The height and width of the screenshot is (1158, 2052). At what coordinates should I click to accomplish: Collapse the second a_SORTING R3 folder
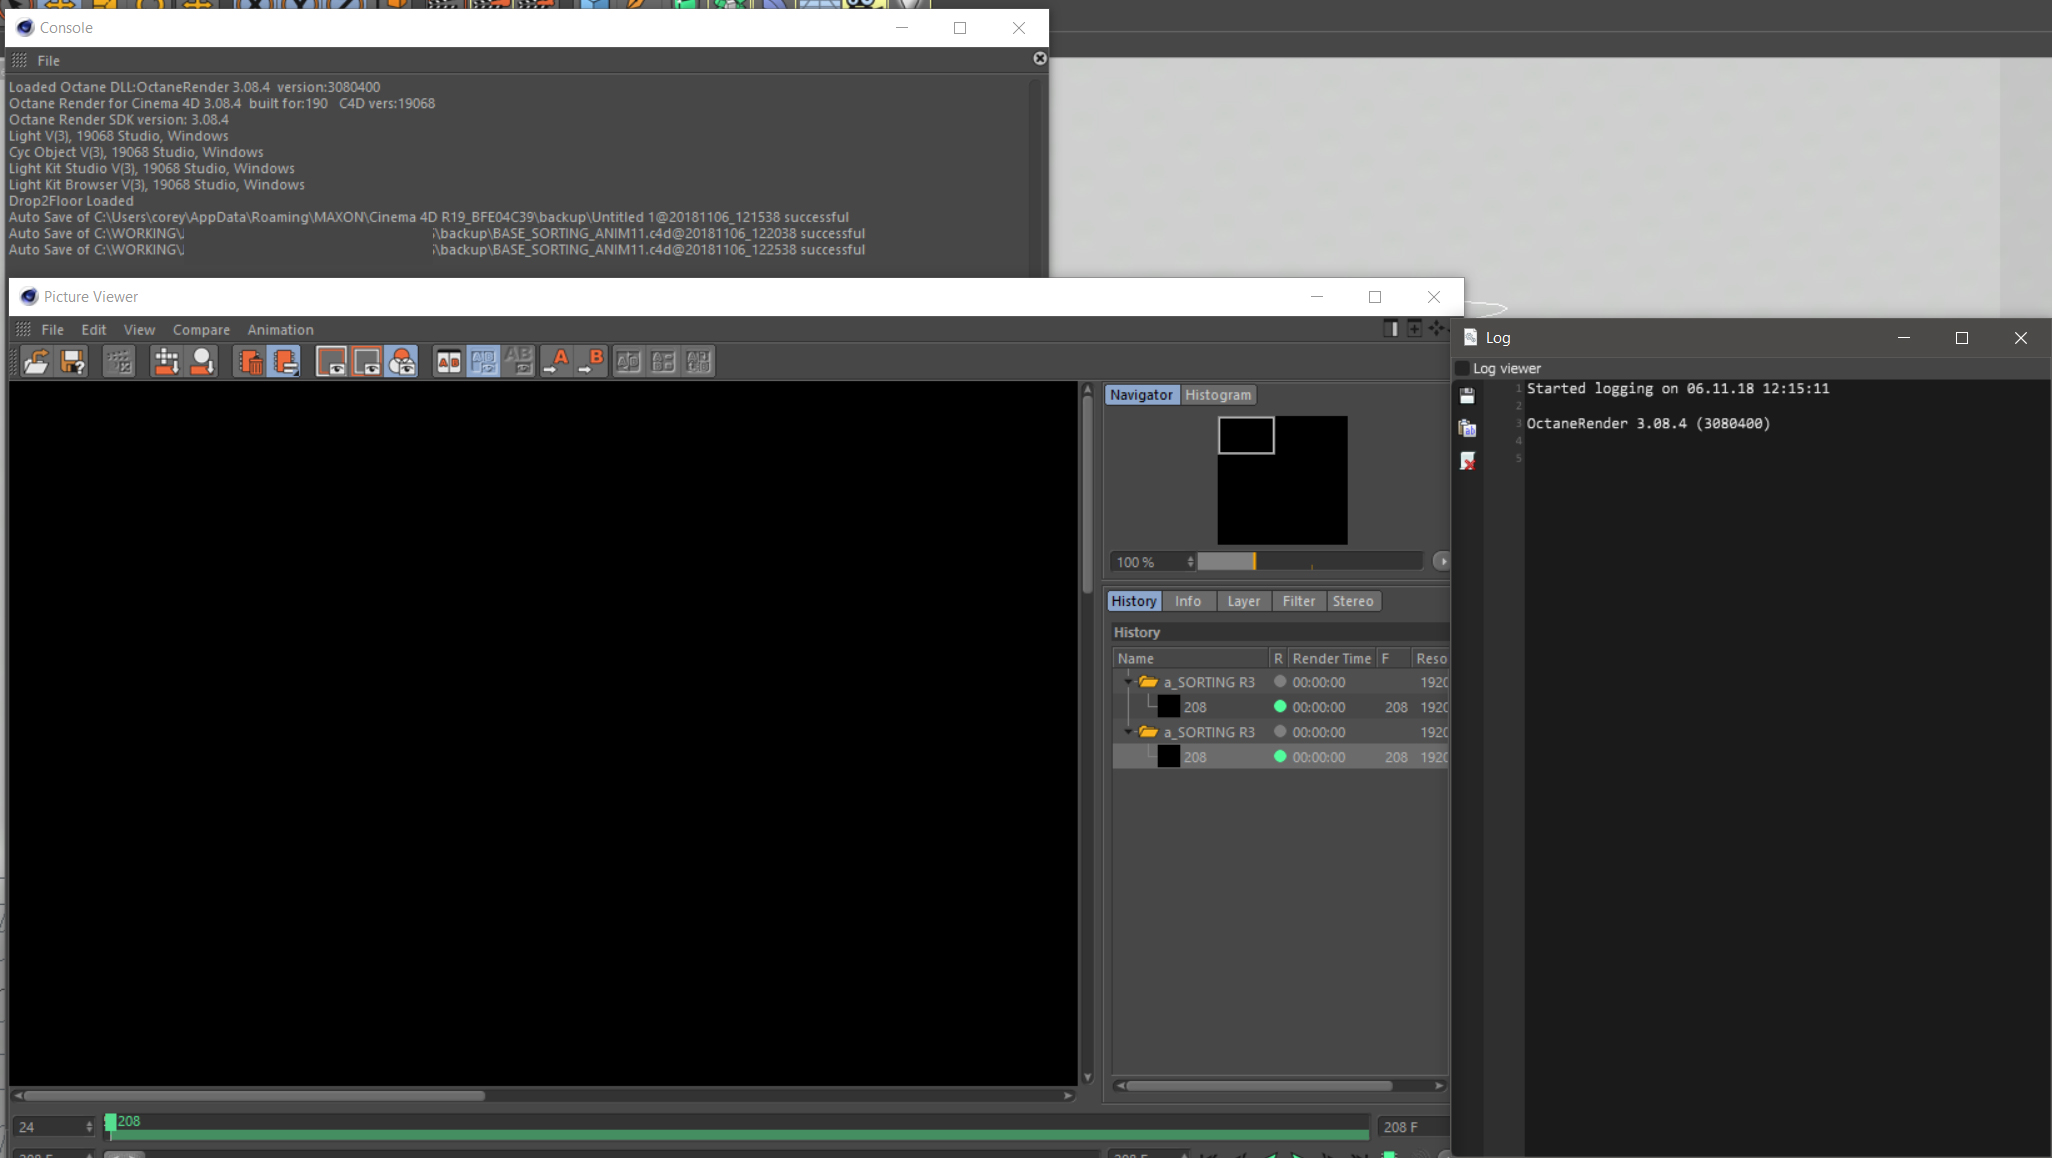tap(1128, 732)
